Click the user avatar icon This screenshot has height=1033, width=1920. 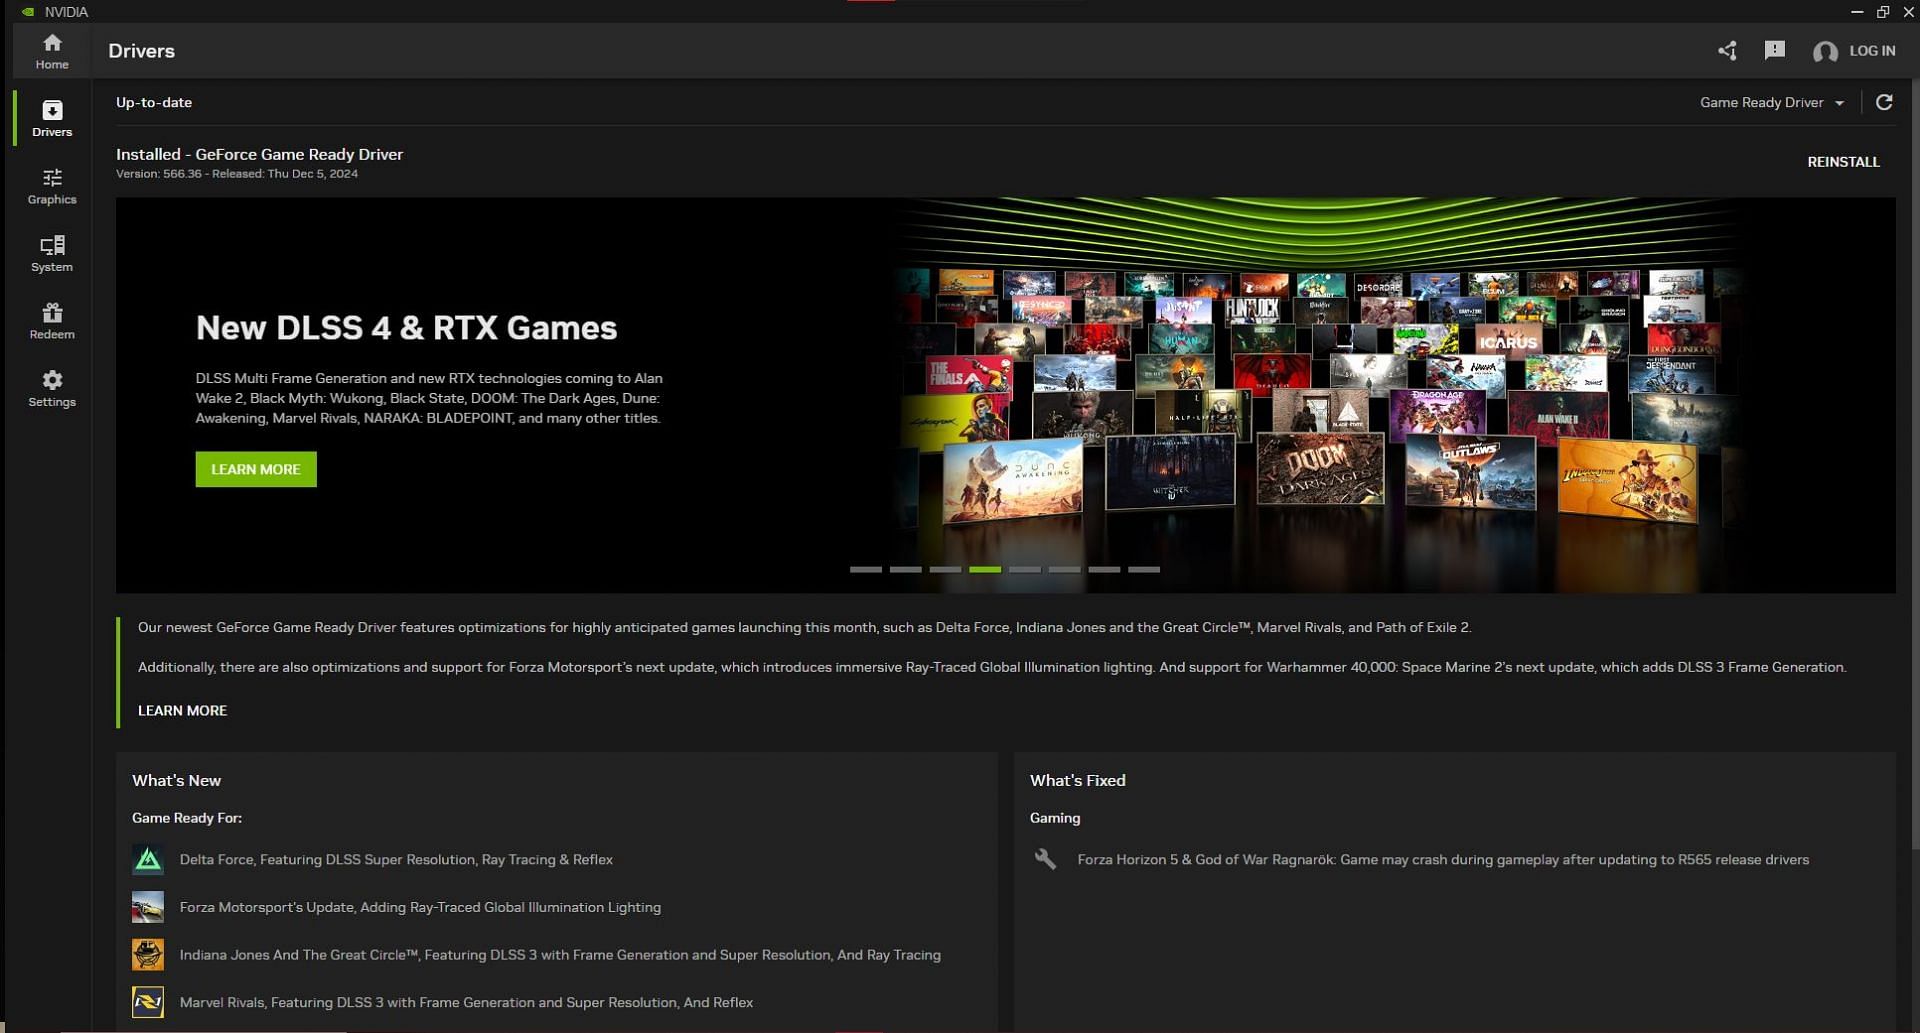click(x=1825, y=52)
